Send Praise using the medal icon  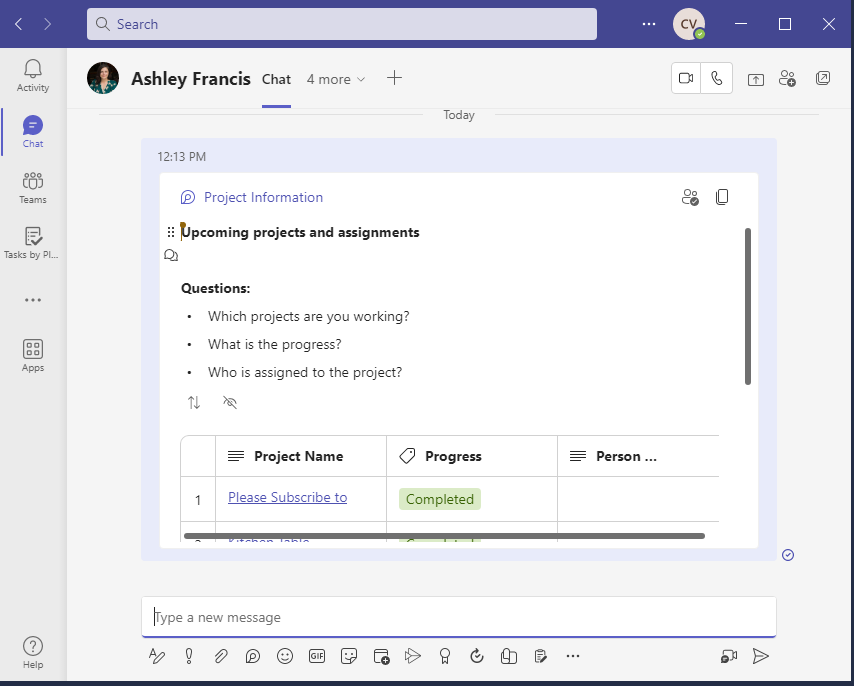pyautogui.click(x=445, y=656)
